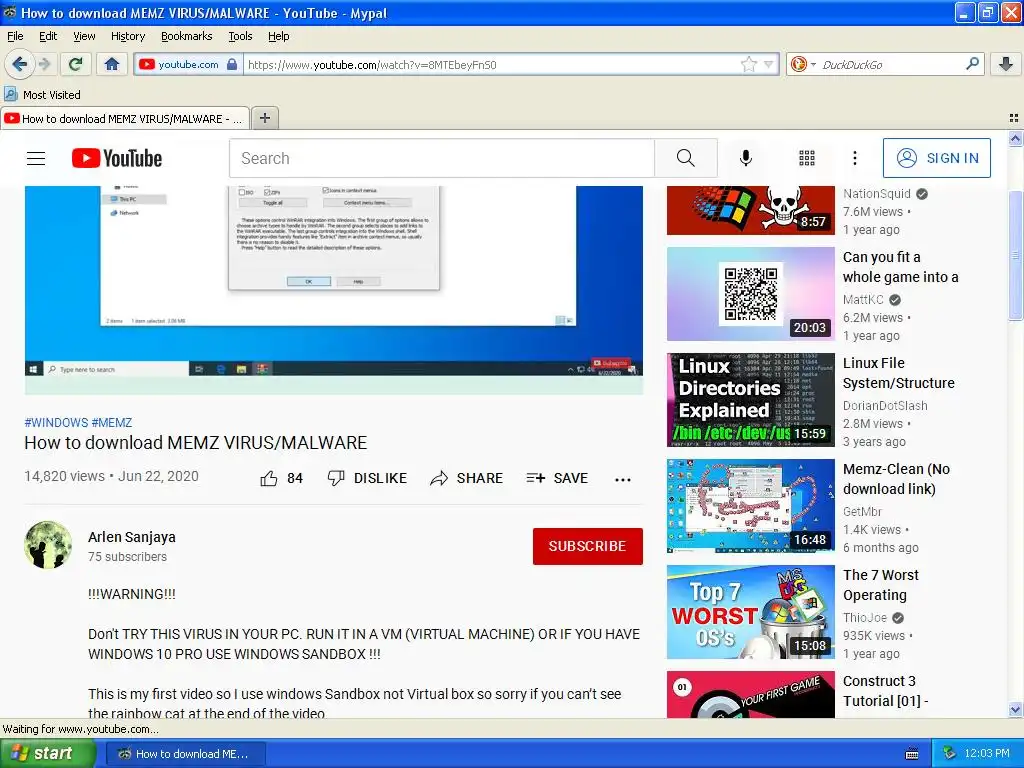1024x768 pixels.
Task: Open the File menu
Action: 15,36
